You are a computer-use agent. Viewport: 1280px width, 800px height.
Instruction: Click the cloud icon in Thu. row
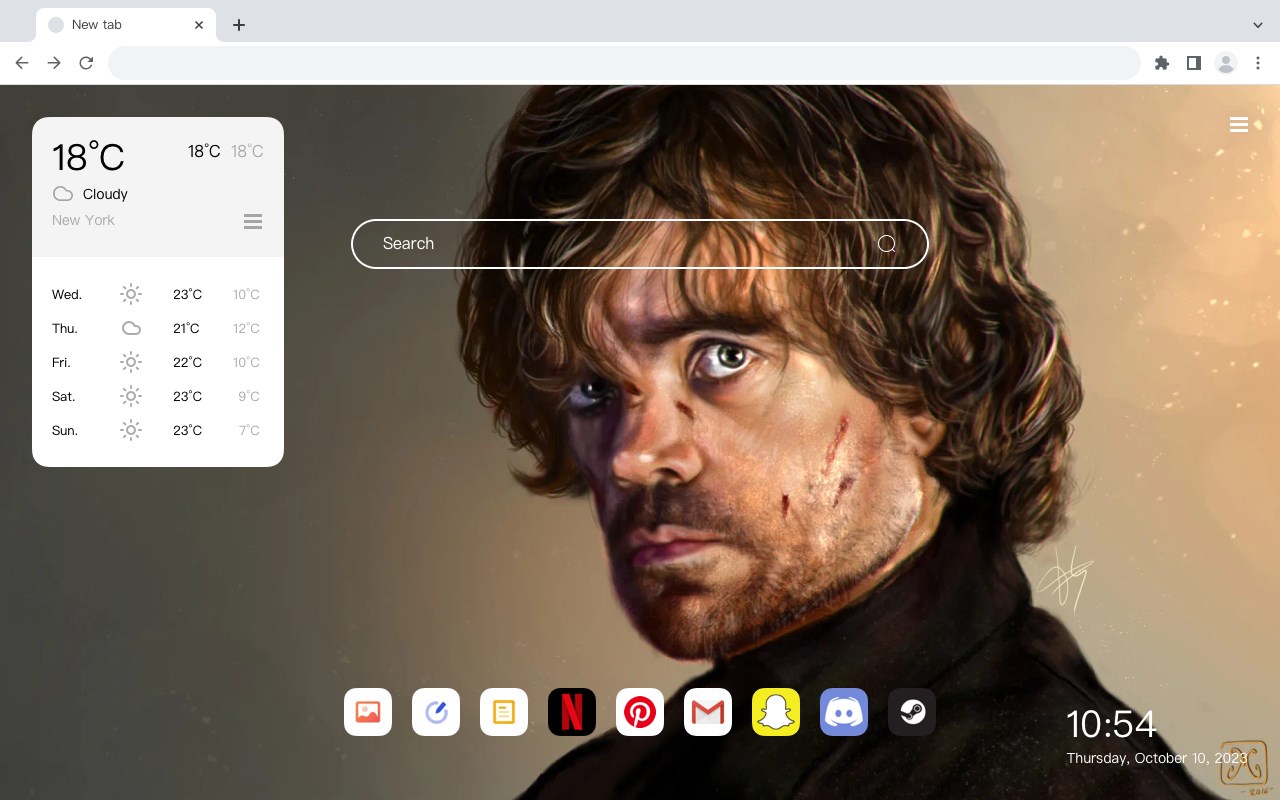tap(131, 328)
